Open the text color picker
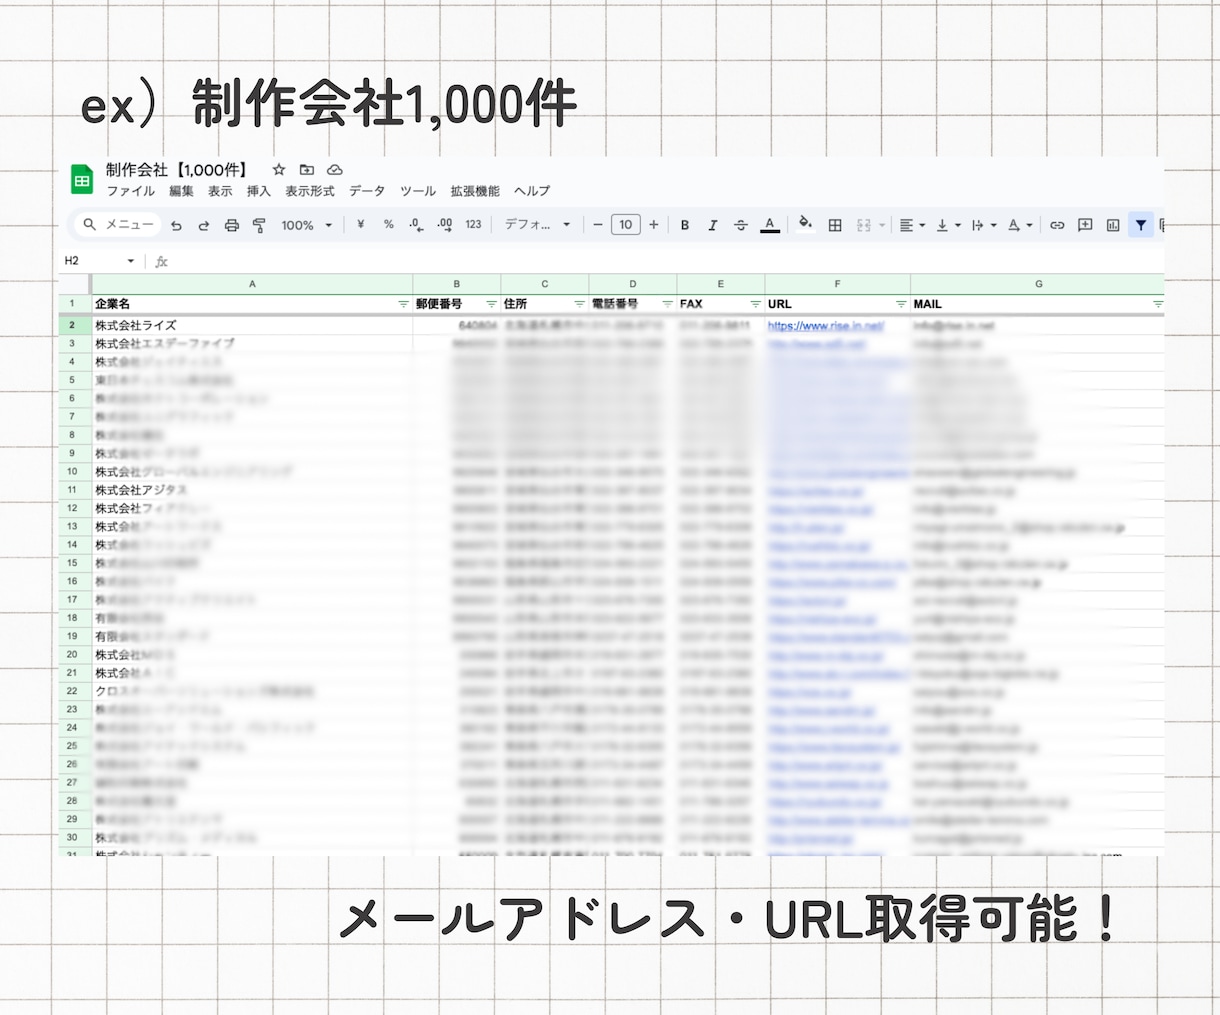The width and height of the screenshot is (1220, 1015). coord(770,225)
